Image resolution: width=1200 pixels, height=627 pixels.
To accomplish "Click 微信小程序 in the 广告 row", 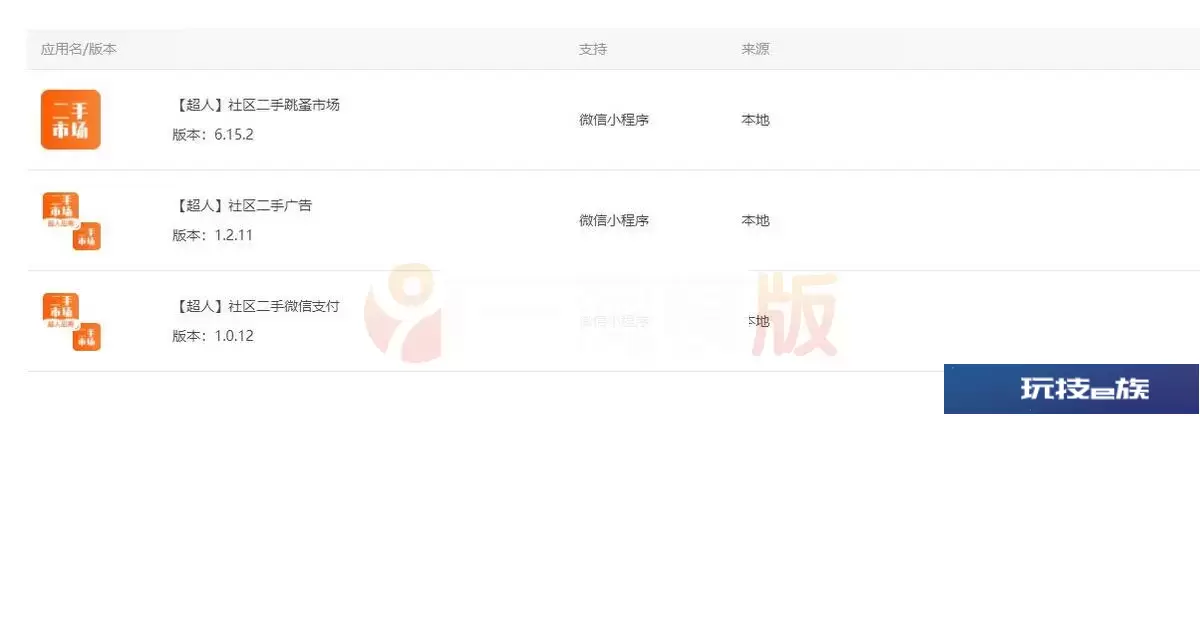I will (614, 221).
